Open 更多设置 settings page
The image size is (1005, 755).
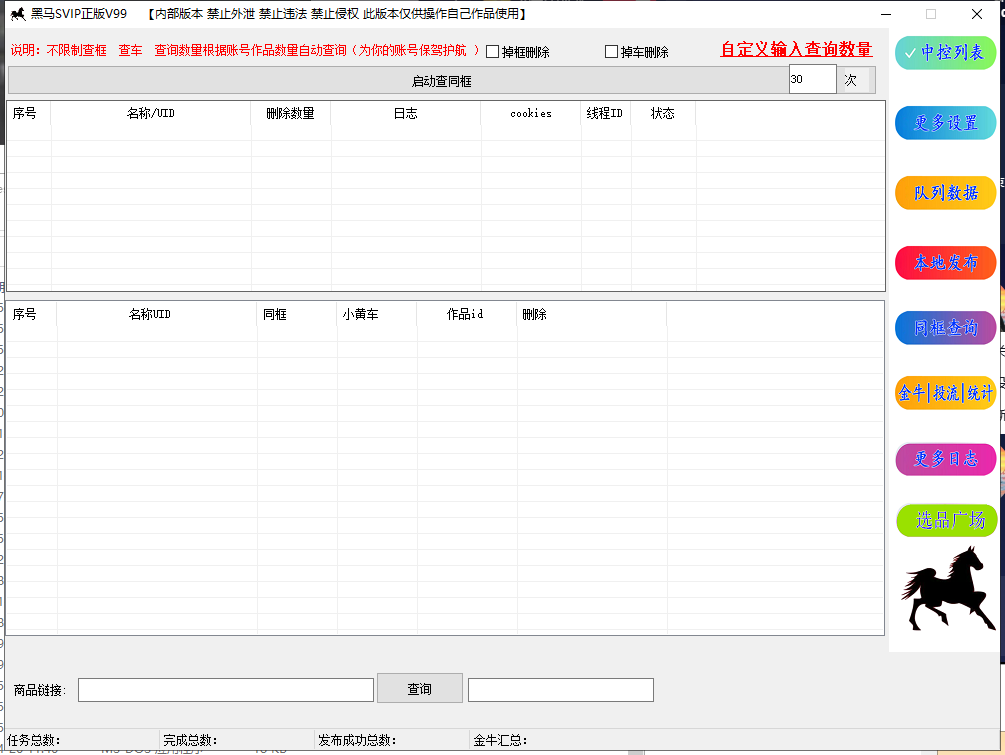tap(945, 123)
